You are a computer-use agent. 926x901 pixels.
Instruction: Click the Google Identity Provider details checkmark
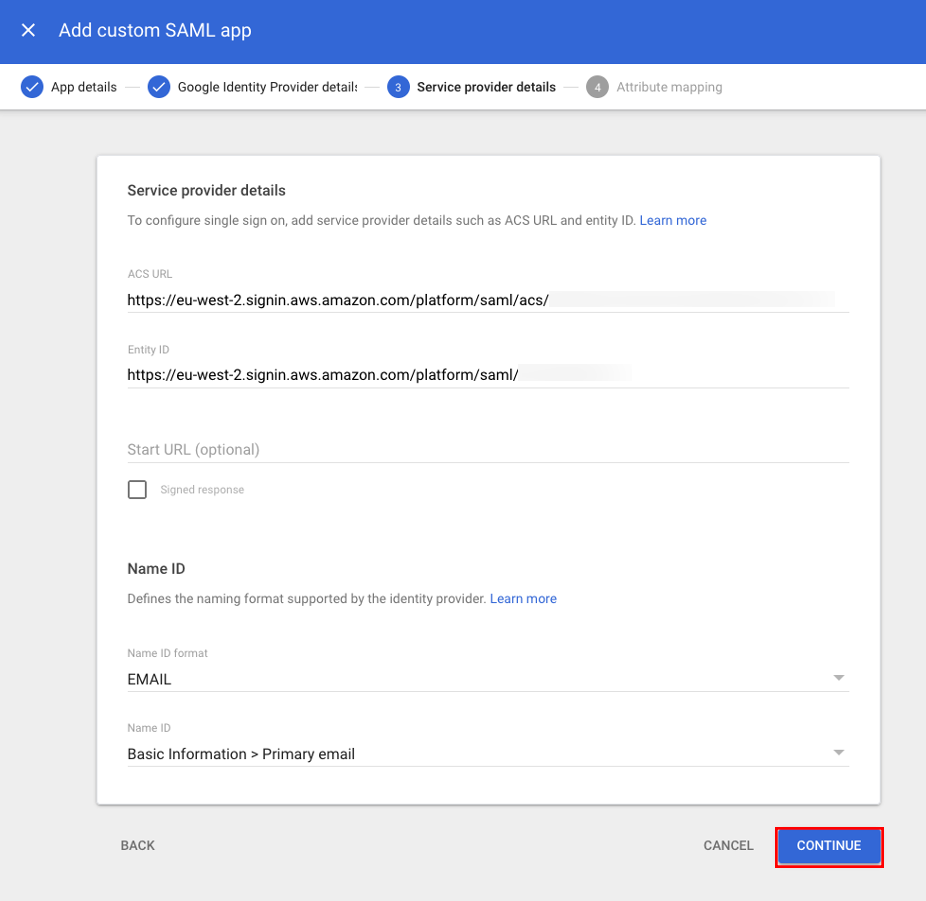point(159,87)
